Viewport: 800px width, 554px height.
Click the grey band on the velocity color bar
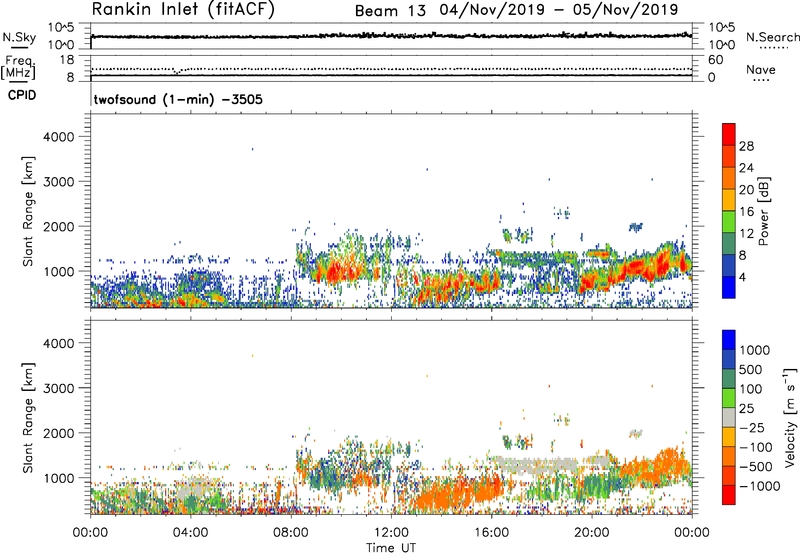tap(729, 417)
